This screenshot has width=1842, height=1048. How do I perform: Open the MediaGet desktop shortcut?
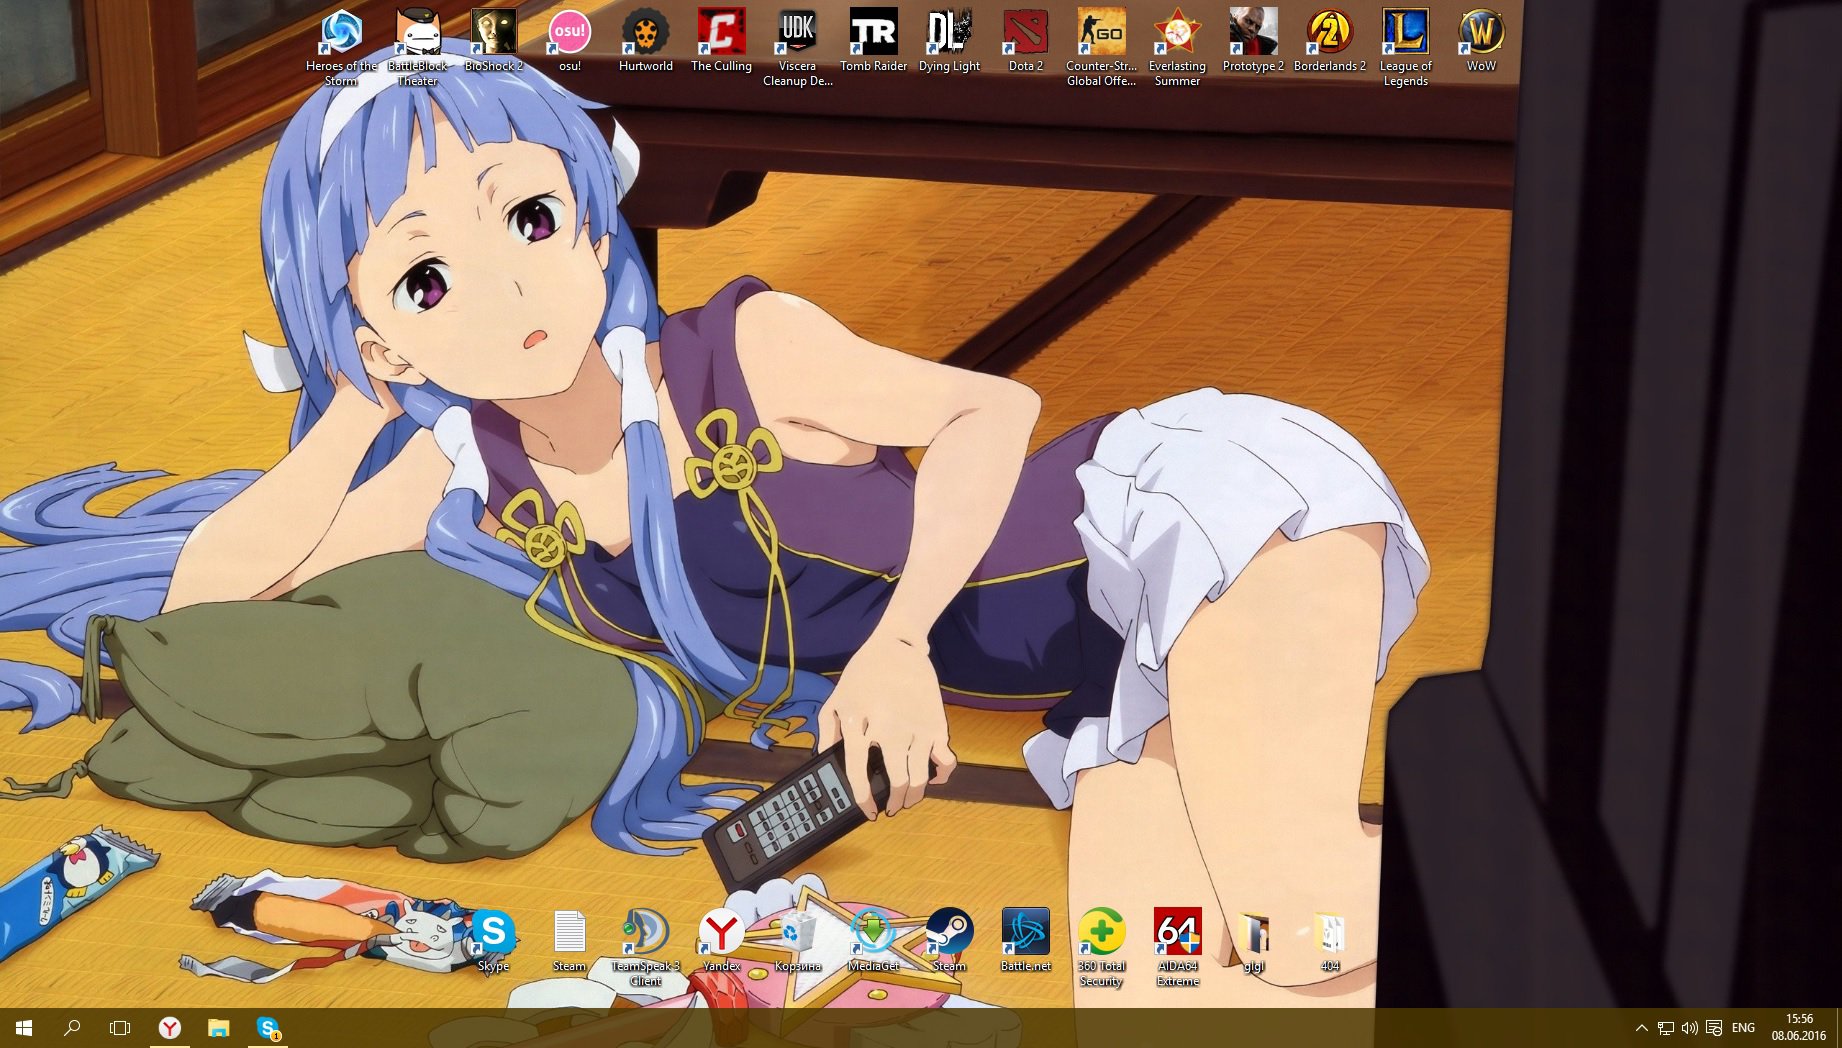(x=873, y=940)
